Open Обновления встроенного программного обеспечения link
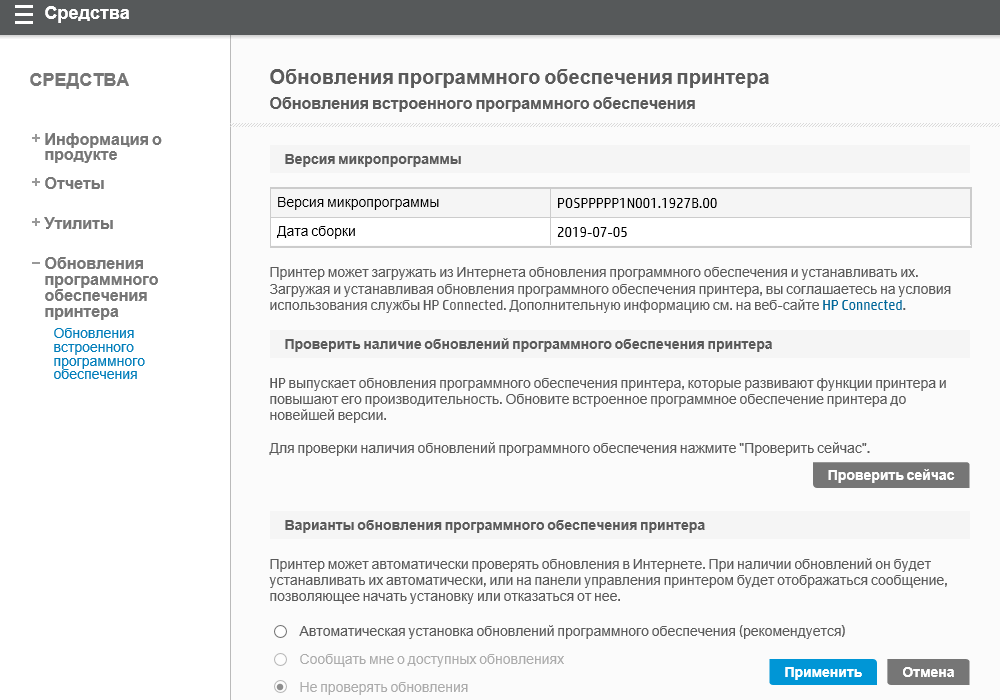The height and width of the screenshot is (700, 1000). point(98,354)
